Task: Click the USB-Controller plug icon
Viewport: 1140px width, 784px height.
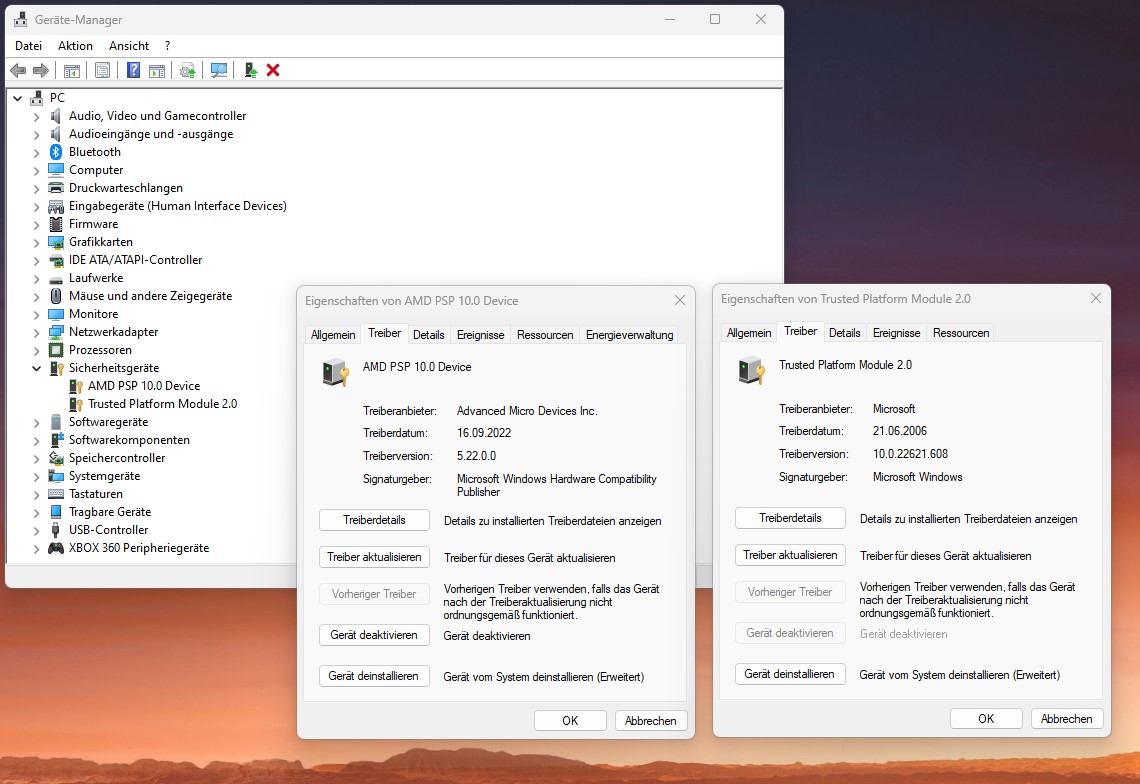Action: pyautogui.click(x=56, y=530)
